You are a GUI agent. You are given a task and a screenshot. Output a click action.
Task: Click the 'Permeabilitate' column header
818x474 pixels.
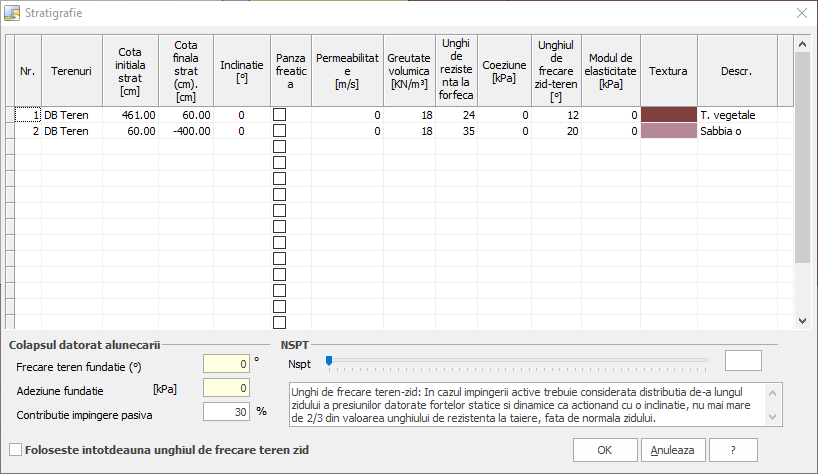point(347,71)
